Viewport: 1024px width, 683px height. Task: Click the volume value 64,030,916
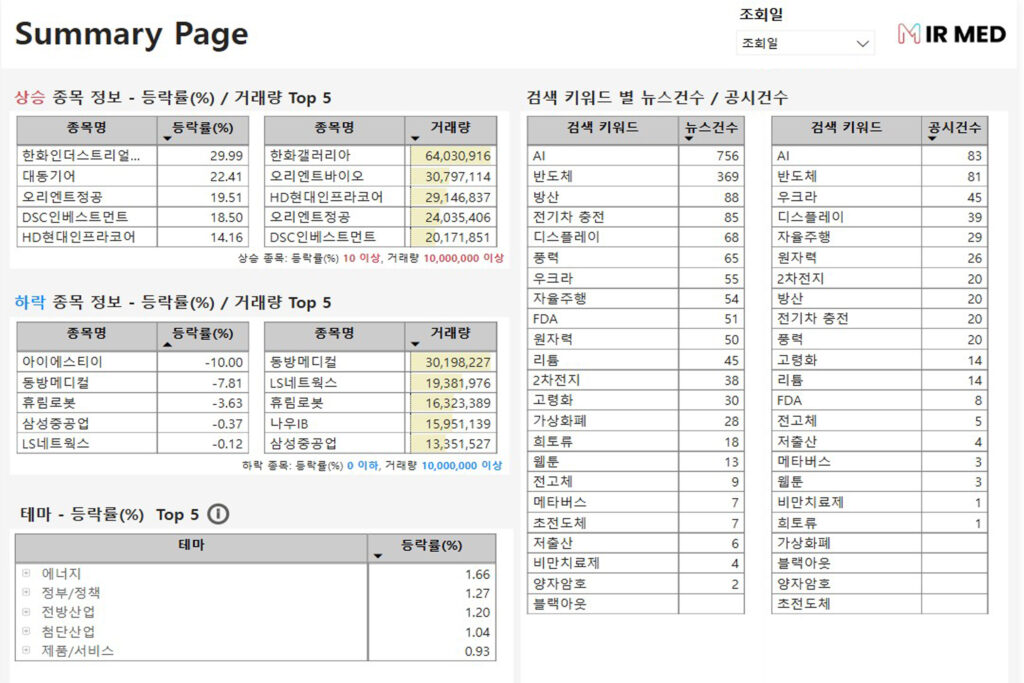[457, 156]
